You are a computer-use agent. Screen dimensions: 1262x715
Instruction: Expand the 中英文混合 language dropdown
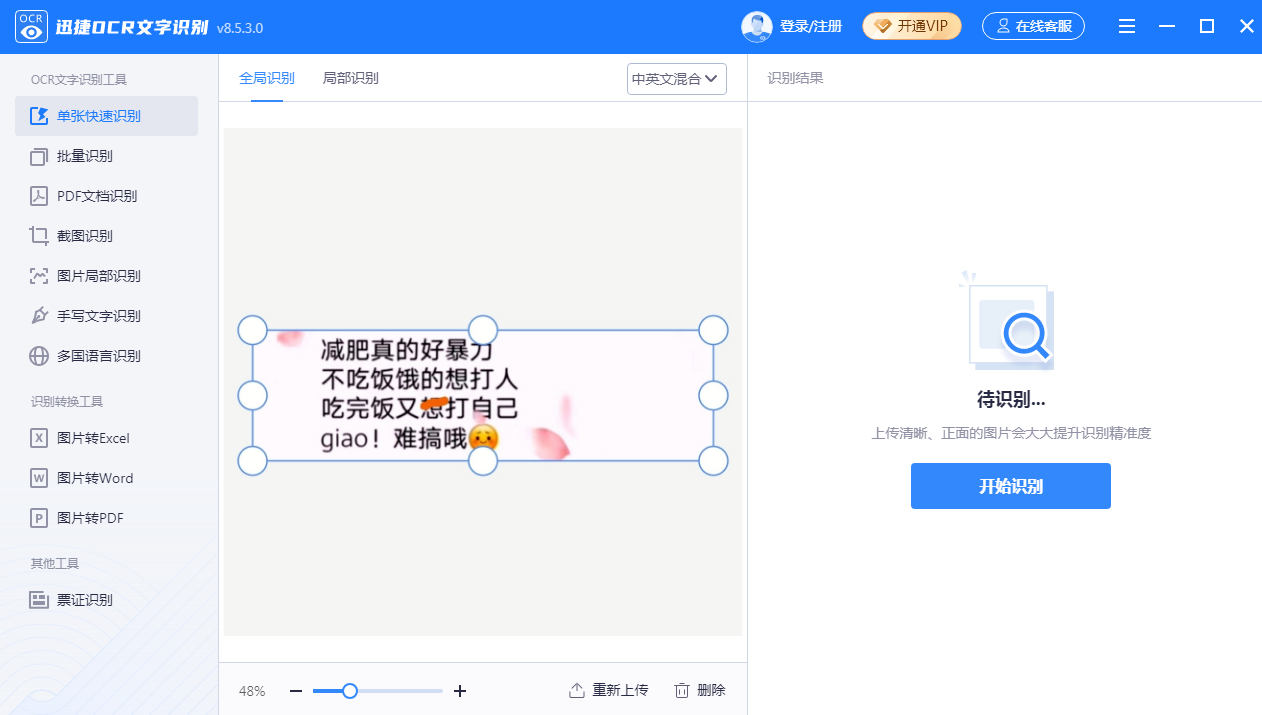click(x=677, y=79)
